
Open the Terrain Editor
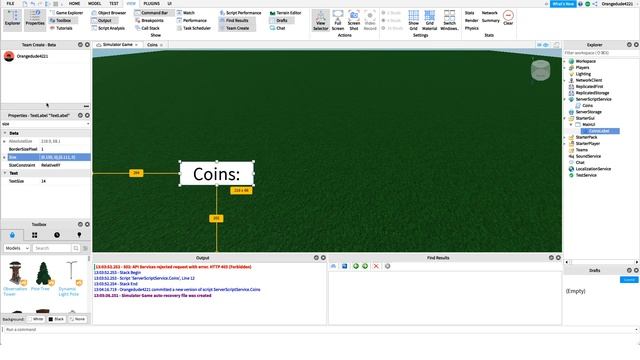point(285,13)
